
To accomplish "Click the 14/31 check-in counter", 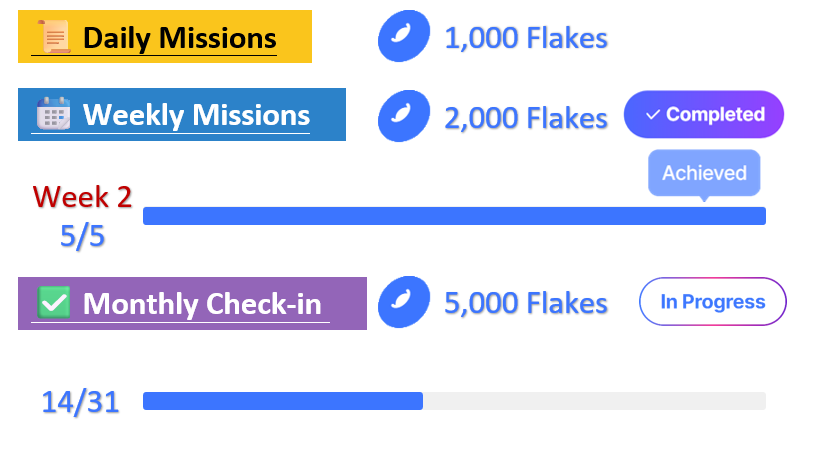I will point(80,402).
